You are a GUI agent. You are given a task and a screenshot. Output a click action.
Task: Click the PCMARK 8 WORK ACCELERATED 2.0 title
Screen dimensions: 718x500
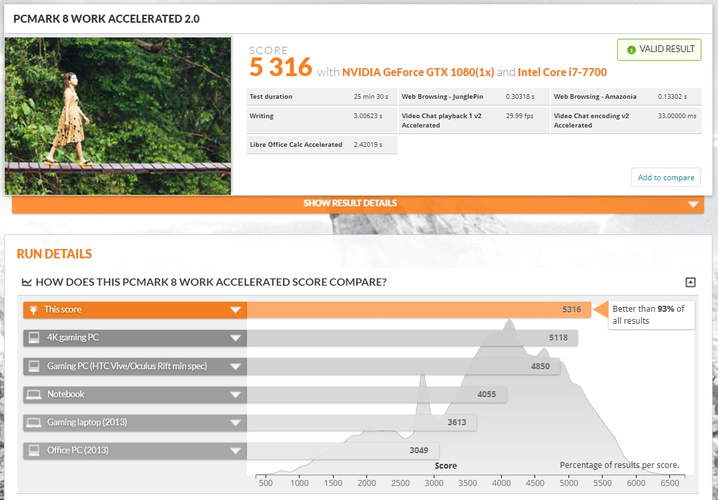coord(106,19)
